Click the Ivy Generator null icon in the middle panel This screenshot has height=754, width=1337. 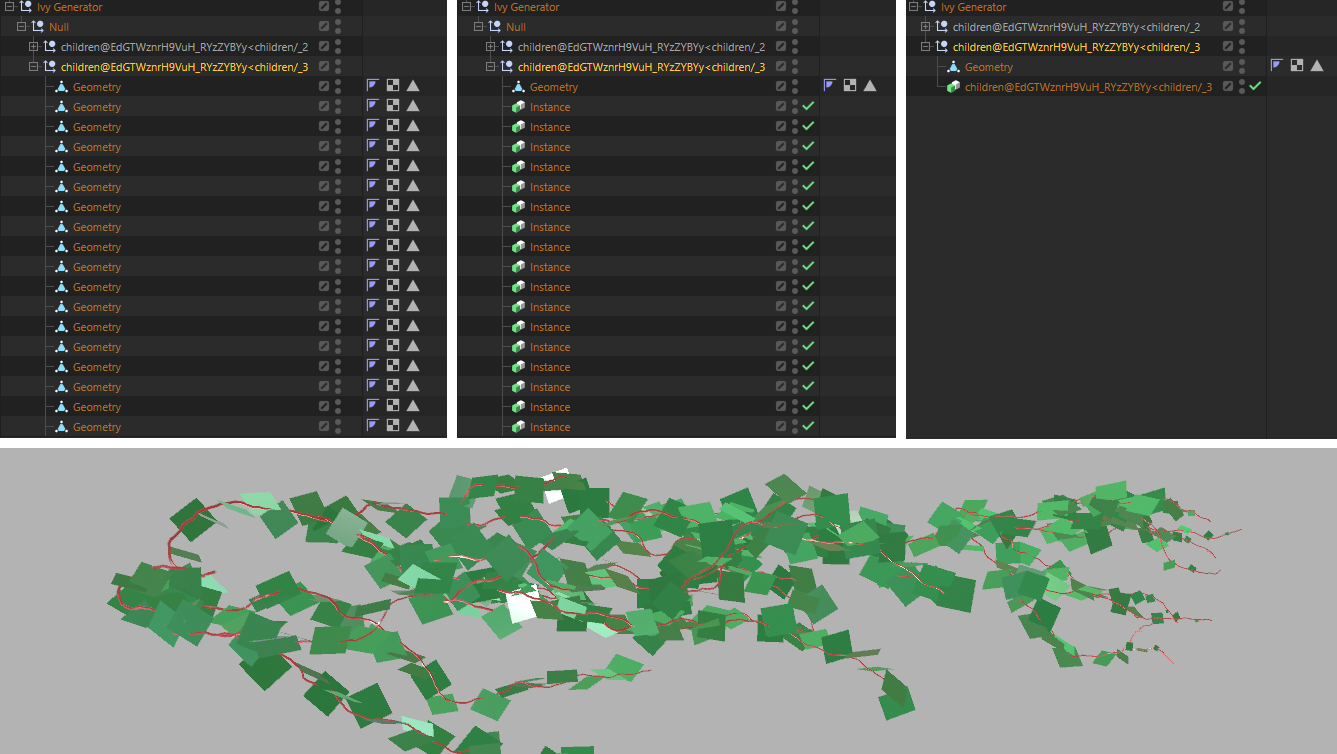pos(483,7)
